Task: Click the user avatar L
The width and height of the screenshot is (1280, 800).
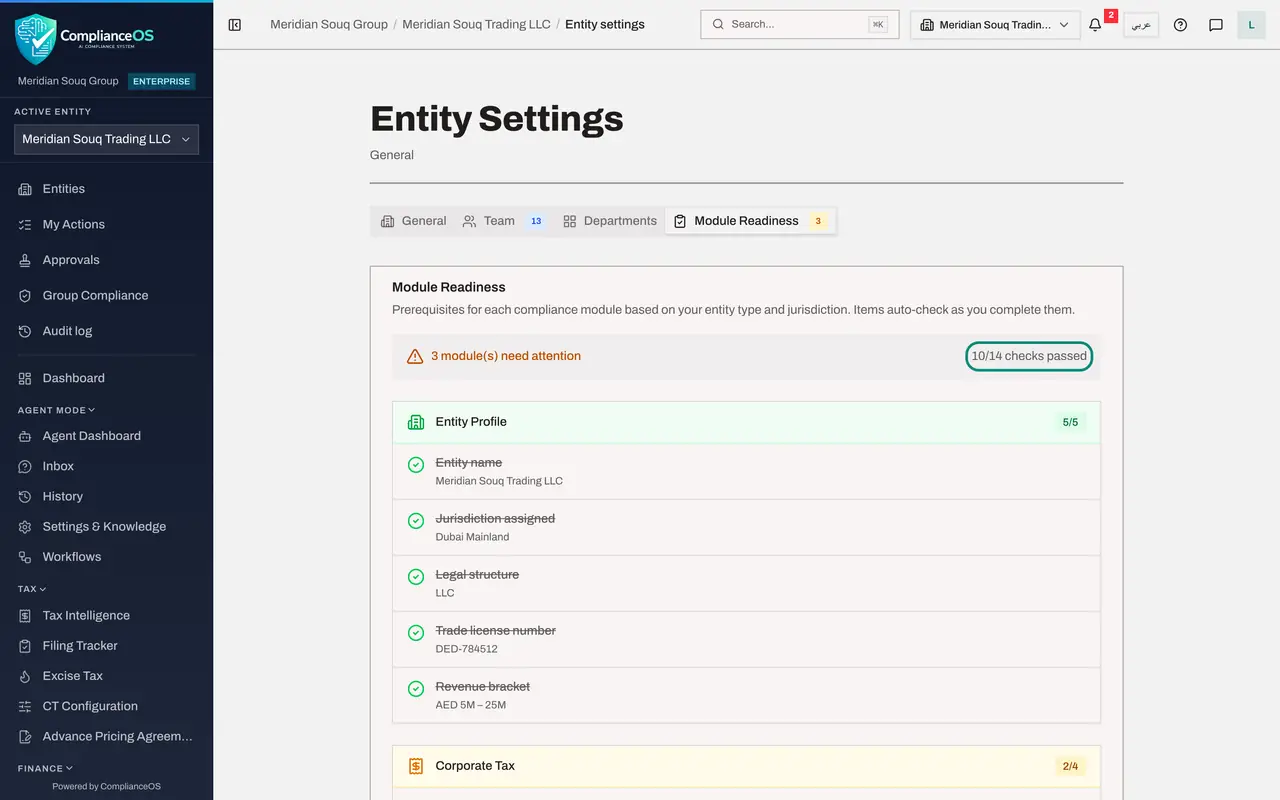Action: pyautogui.click(x=1251, y=25)
